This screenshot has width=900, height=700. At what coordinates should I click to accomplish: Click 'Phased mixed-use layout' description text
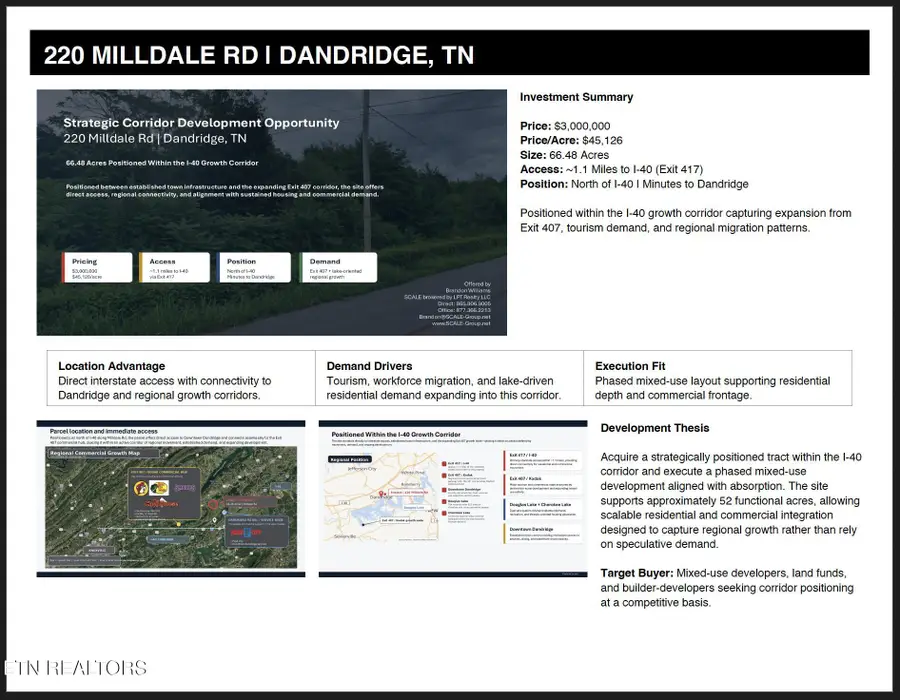(x=712, y=388)
